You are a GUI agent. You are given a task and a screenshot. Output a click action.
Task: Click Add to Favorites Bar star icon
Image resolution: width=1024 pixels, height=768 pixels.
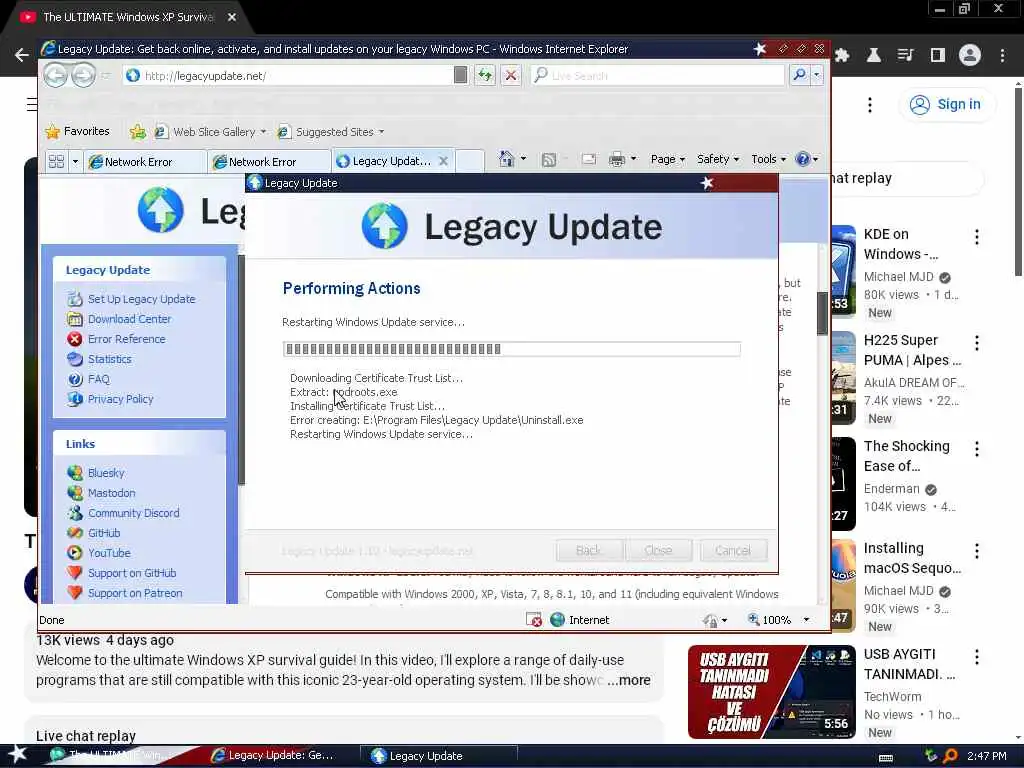tap(137, 132)
